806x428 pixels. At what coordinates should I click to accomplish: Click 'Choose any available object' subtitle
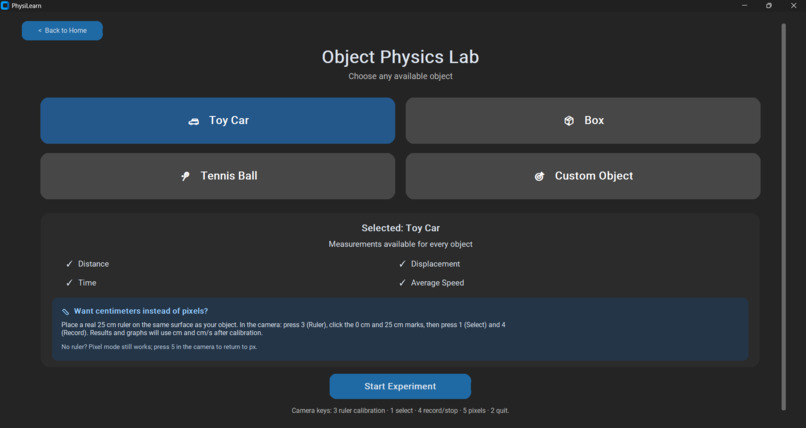click(400, 76)
